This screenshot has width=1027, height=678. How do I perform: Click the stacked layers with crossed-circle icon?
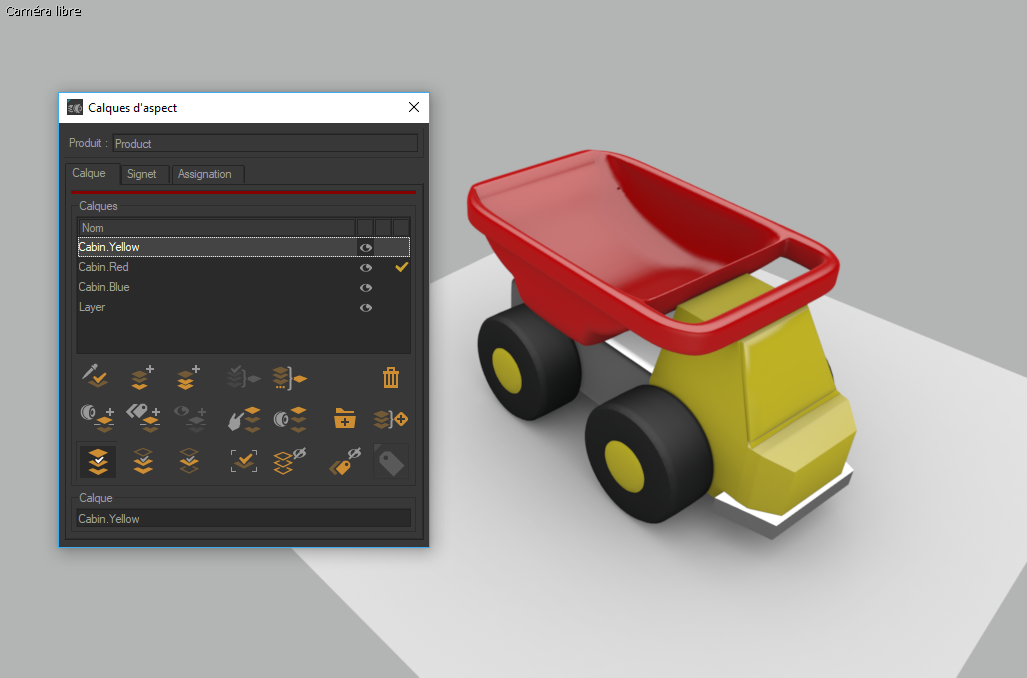(289, 461)
